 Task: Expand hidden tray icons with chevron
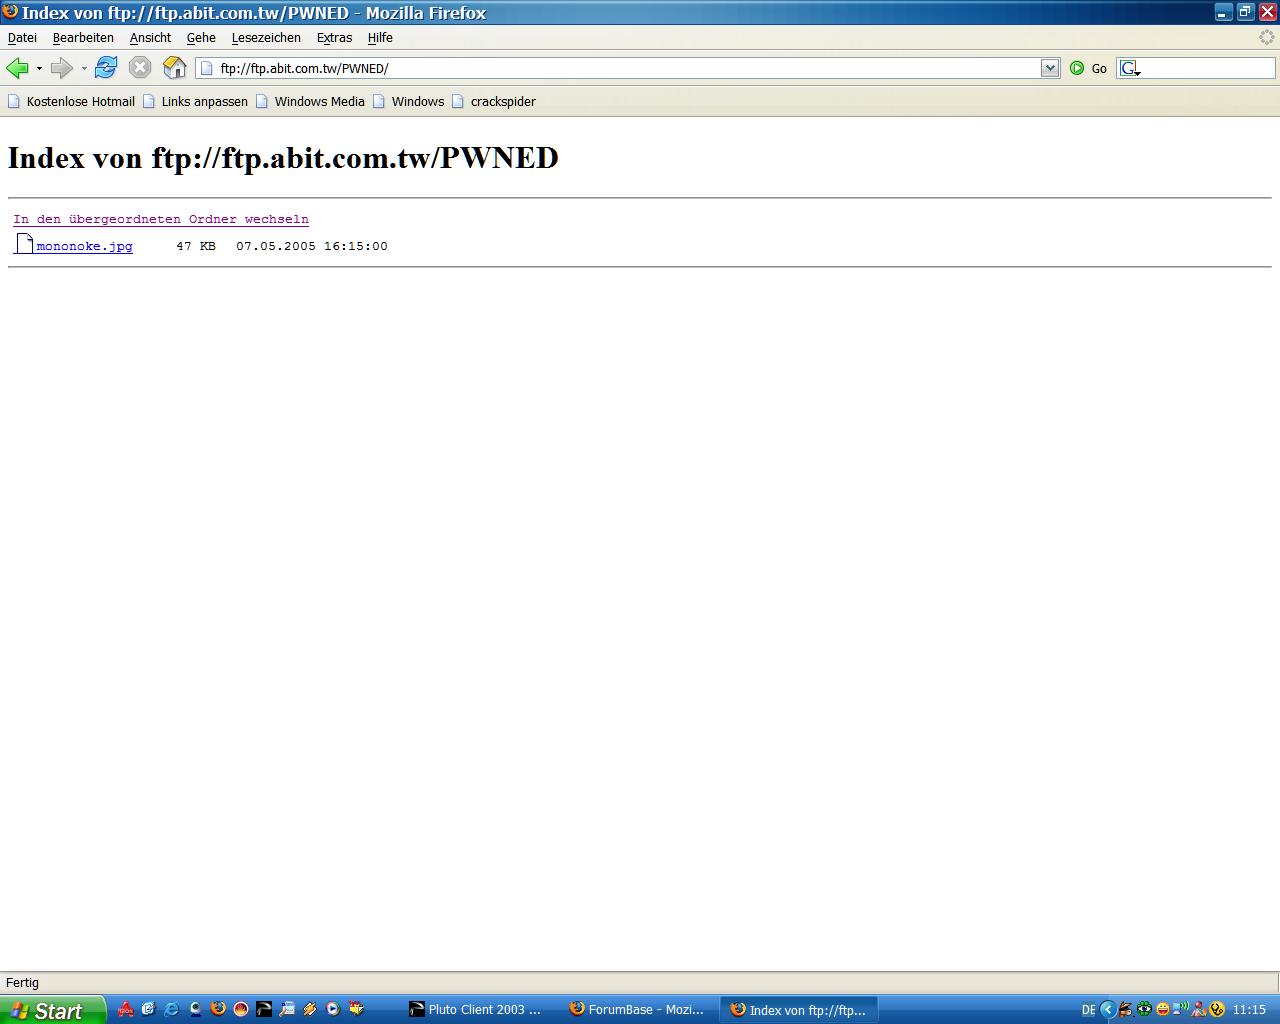1108,1010
